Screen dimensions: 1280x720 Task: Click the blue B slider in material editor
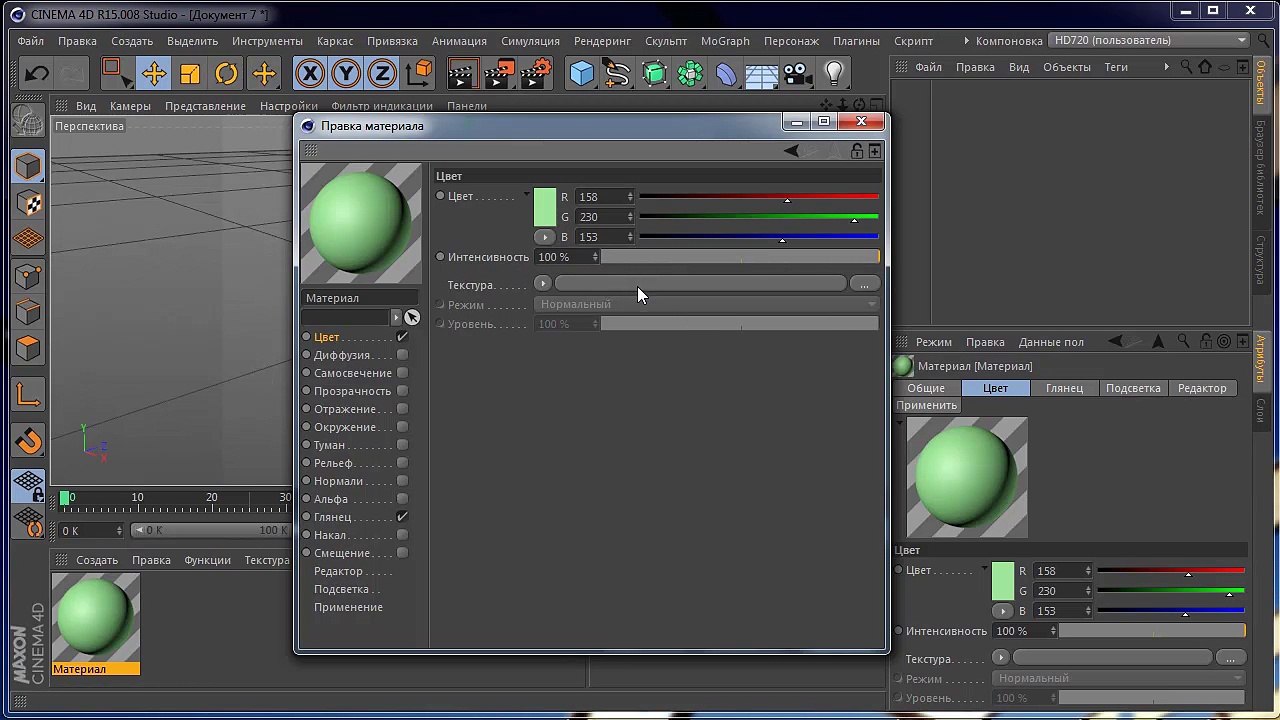[759, 237]
